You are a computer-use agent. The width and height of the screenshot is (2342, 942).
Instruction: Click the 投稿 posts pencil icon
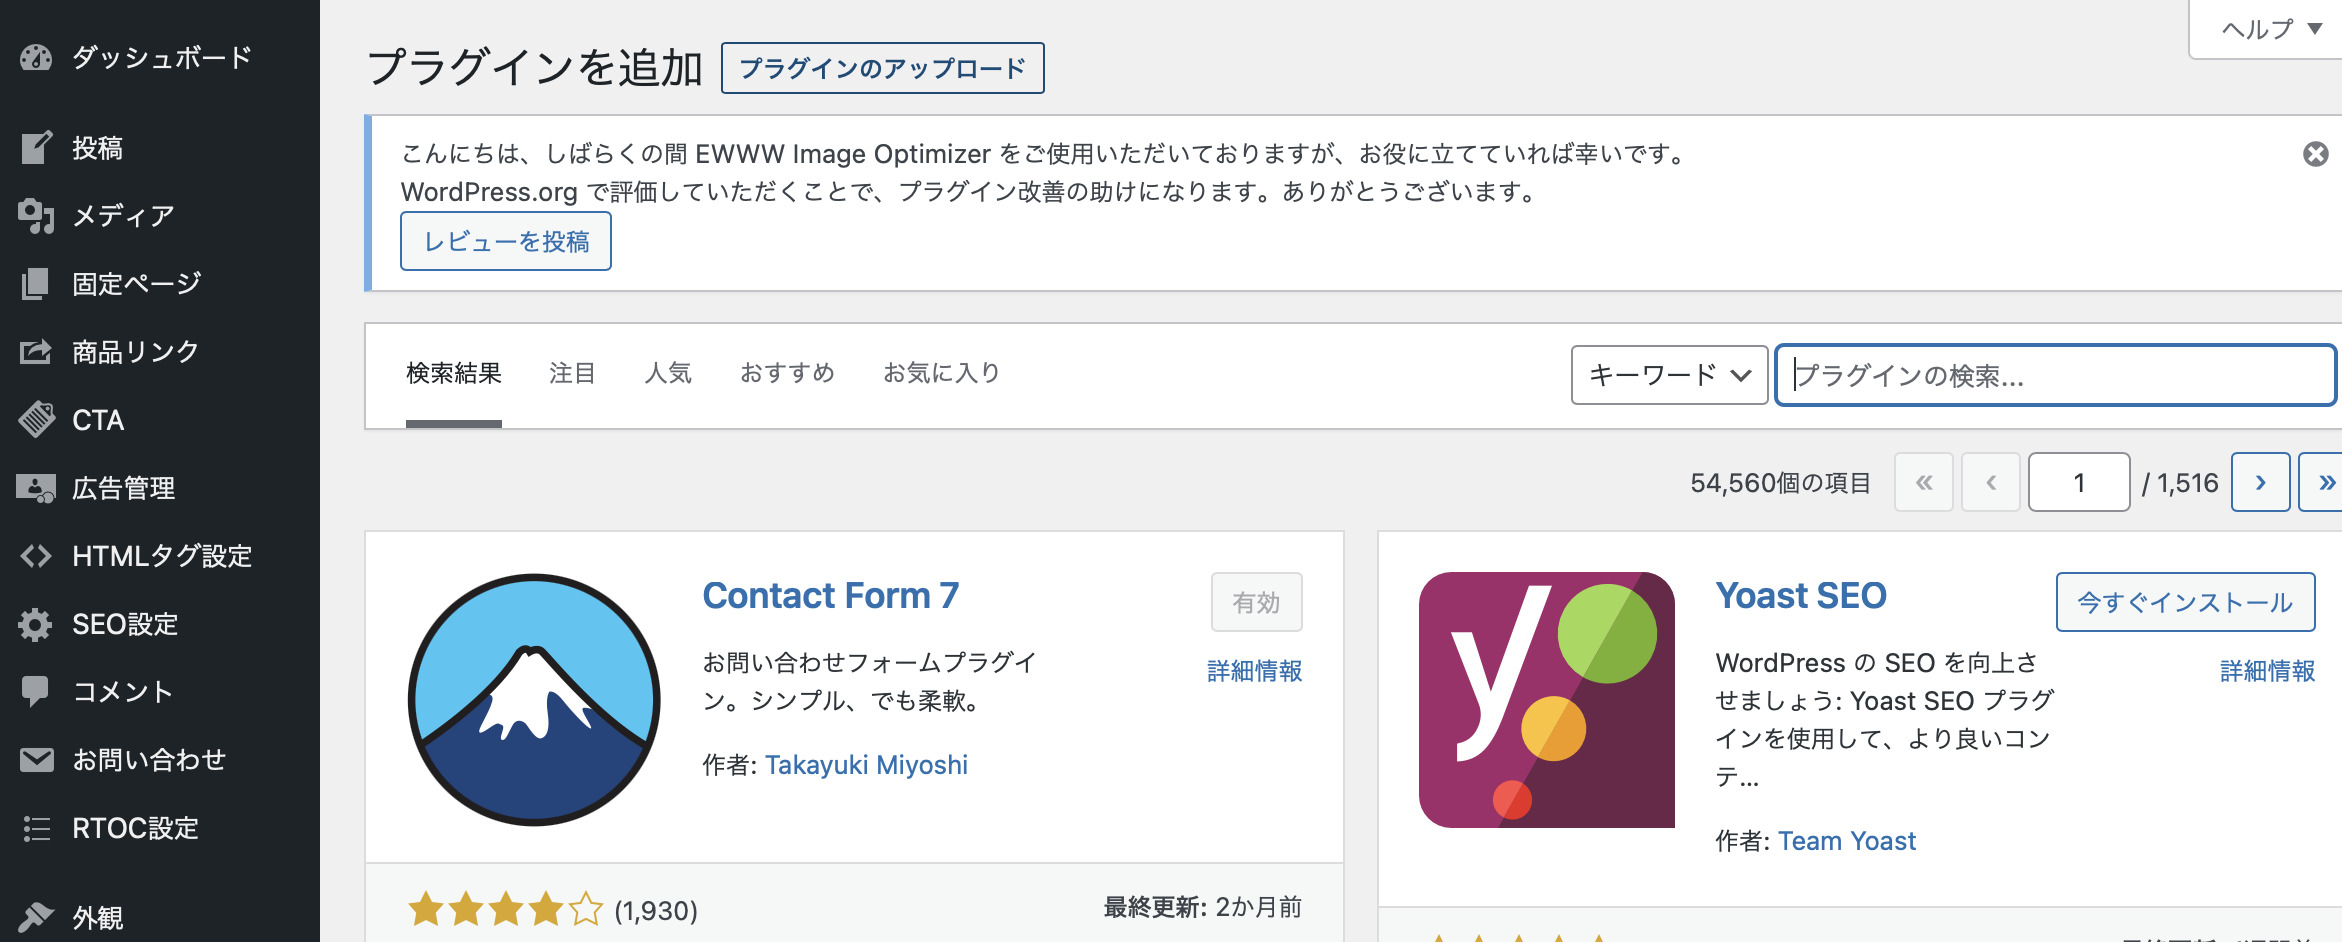36,148
